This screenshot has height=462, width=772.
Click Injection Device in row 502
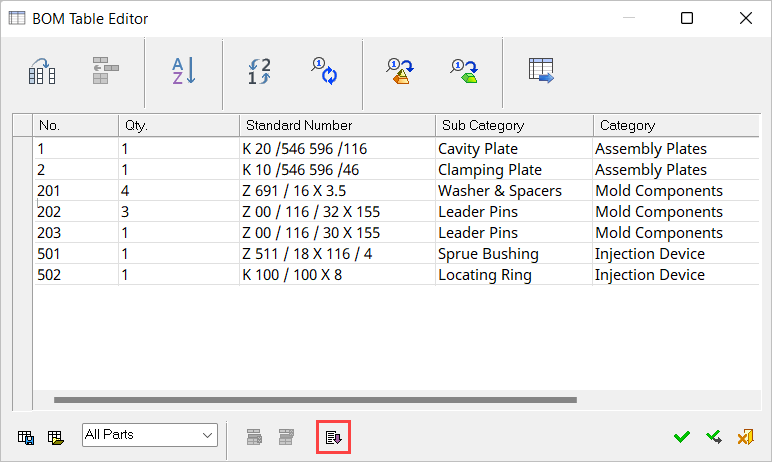pos(676,275)
